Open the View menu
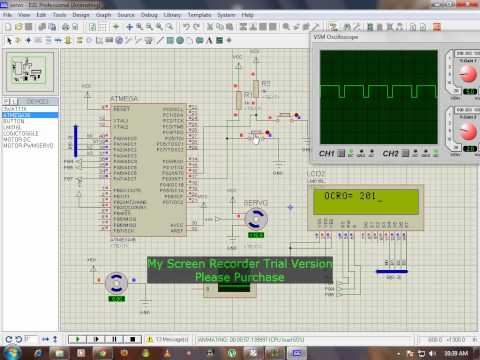 (x=24, y=15)
